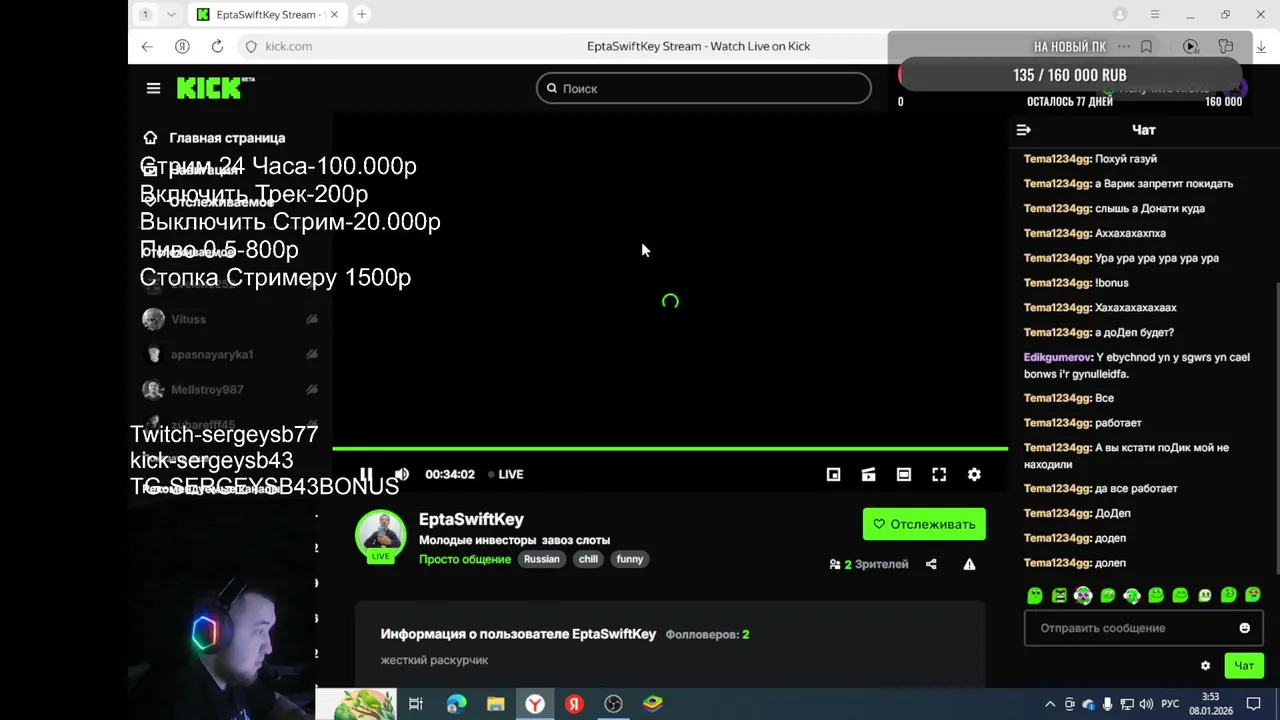Select the funny stream tag
Screen dimensions: 1280x720
[630, 559]
